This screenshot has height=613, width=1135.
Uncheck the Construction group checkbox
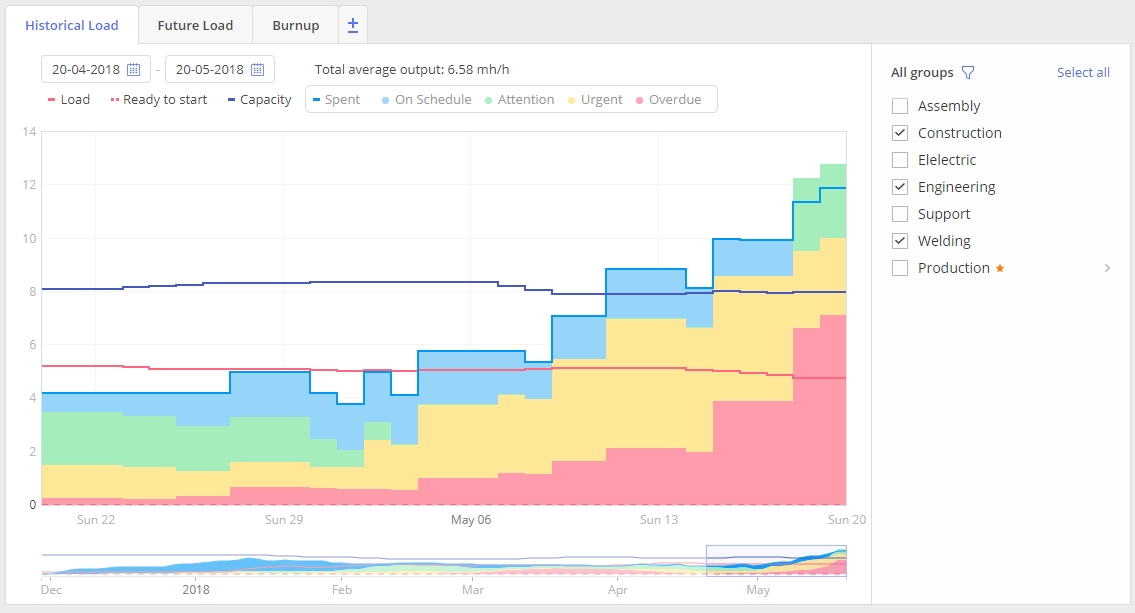click(x=900, y=133)
